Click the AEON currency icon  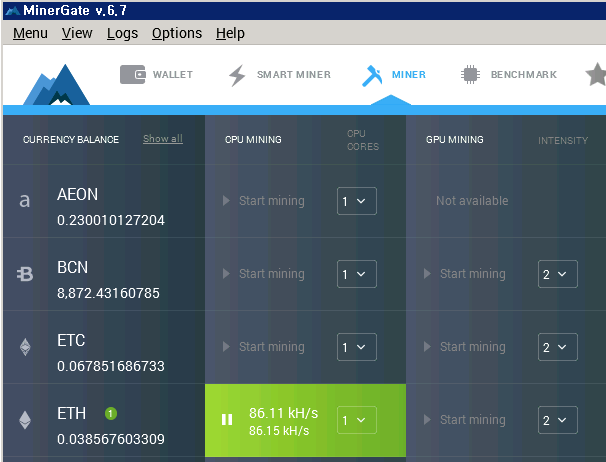tap(25, 201)
